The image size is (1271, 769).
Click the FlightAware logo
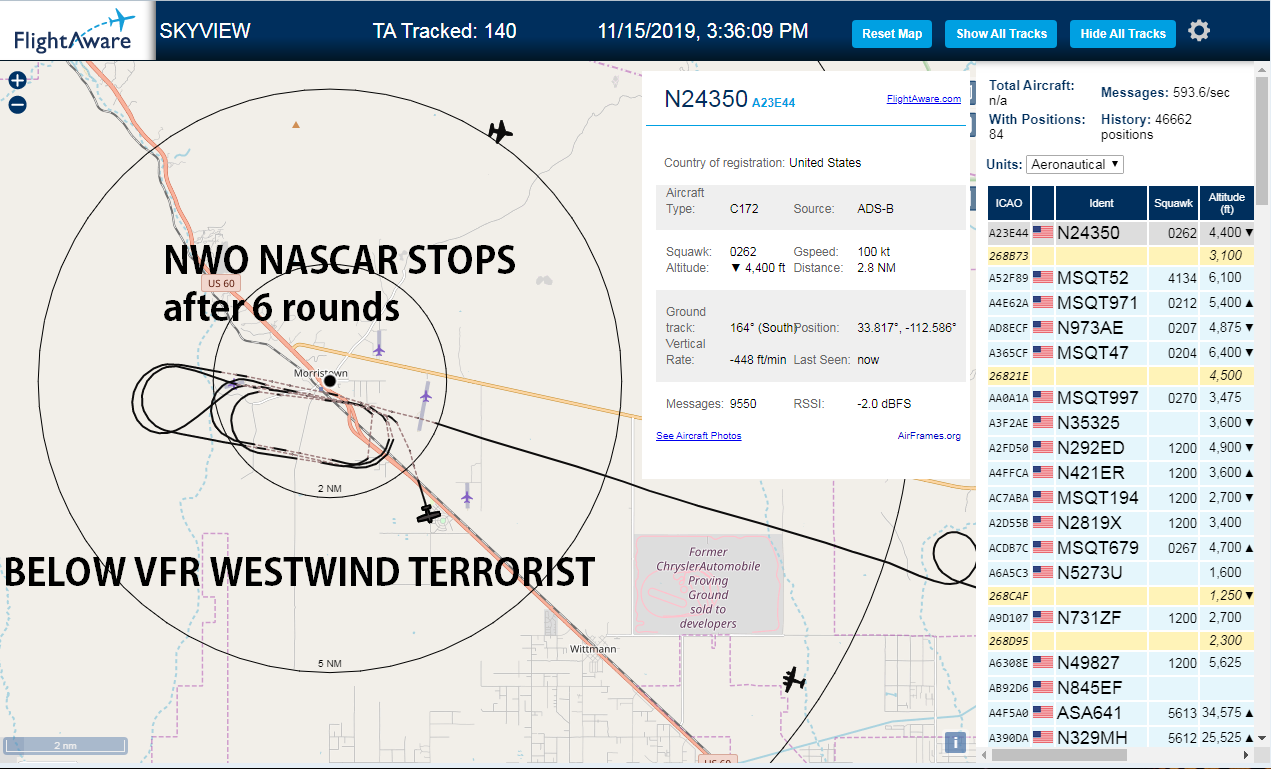[x=76, y=30]
